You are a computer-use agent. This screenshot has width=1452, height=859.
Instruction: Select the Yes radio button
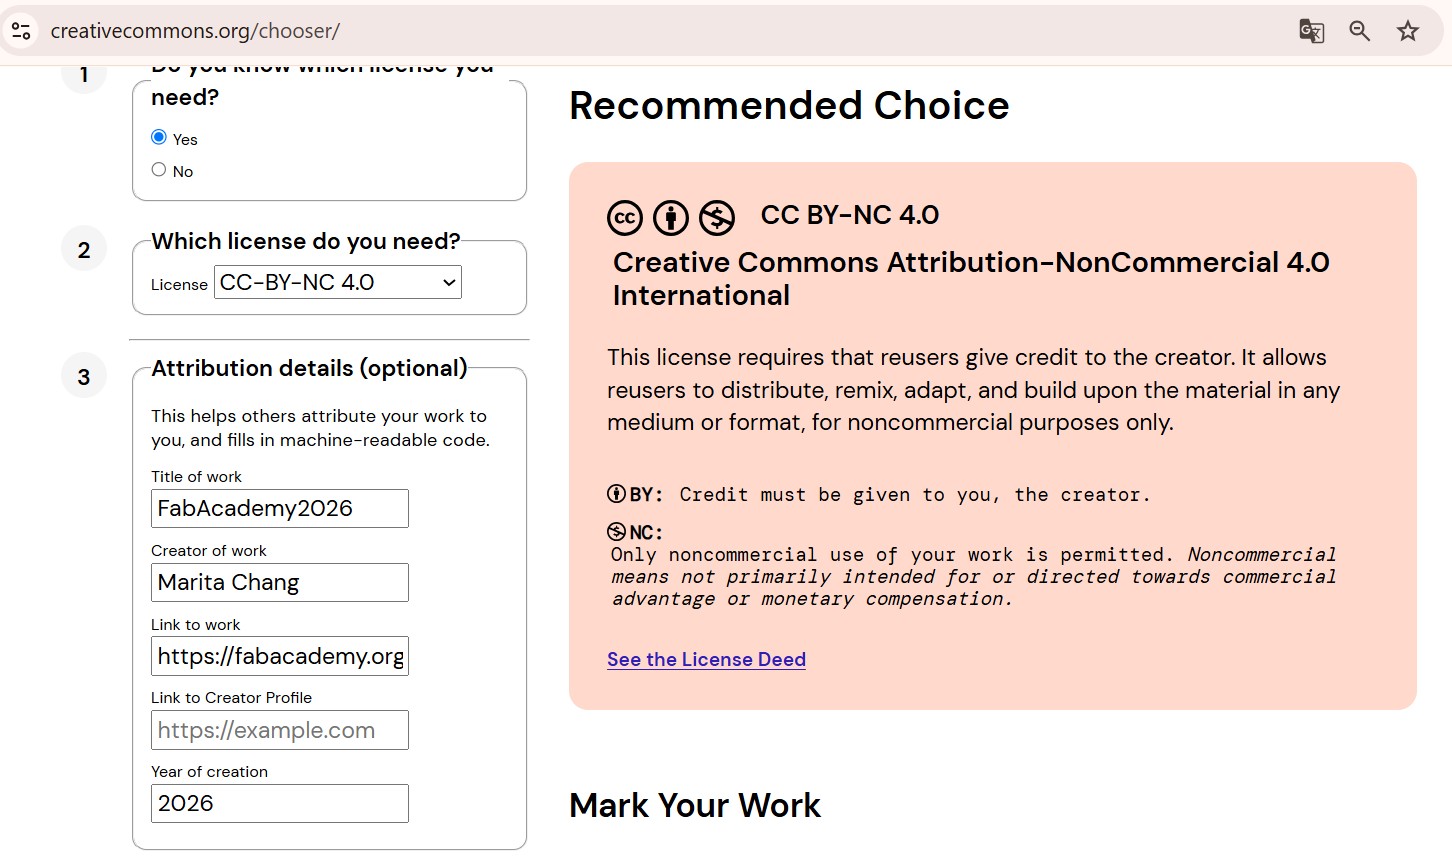point(159,137)
